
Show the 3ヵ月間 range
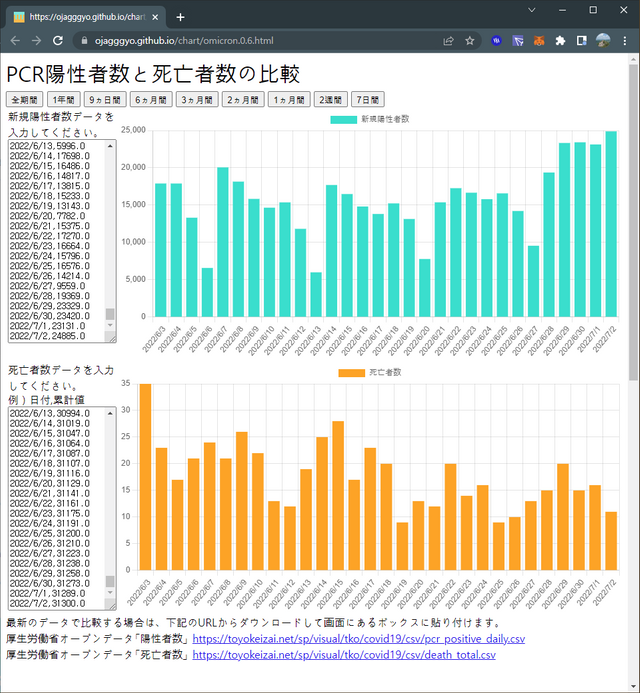(197, 99)
